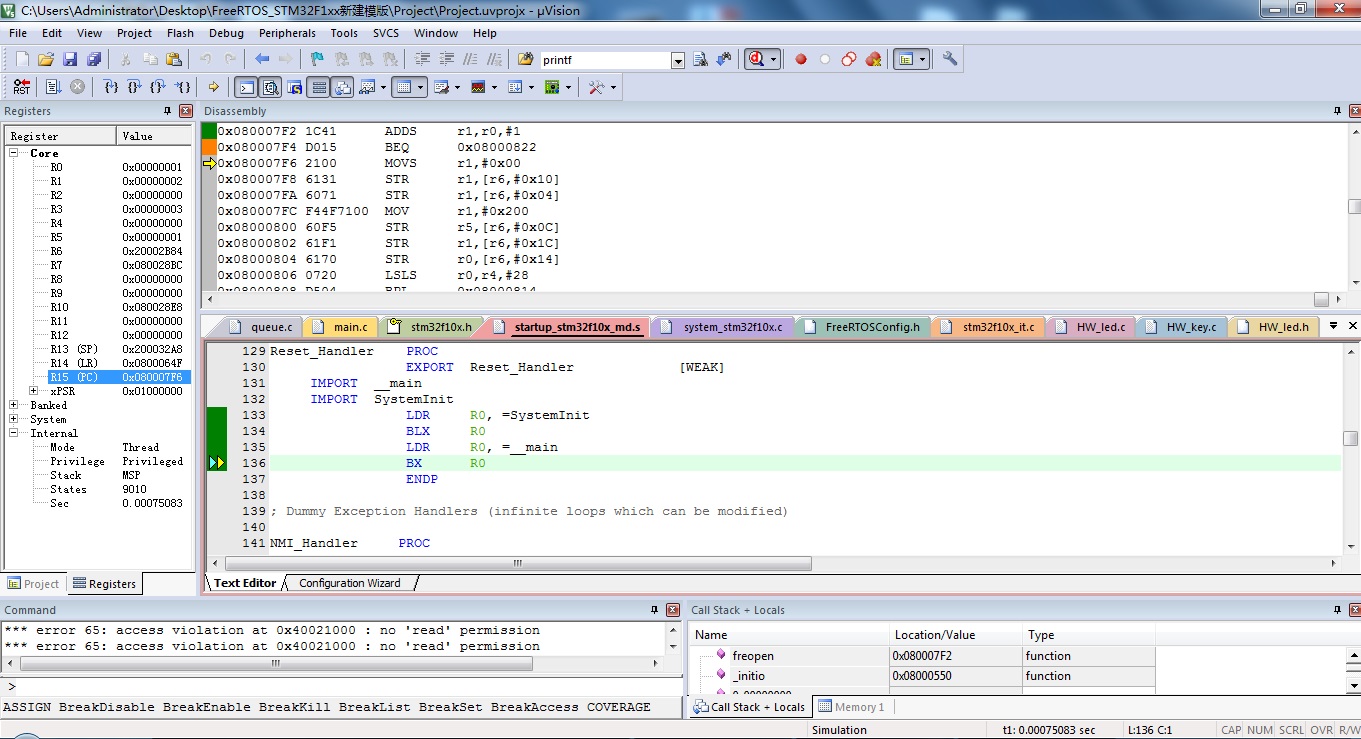Click the Kill All Breakpoints icon

coord(873,60)
